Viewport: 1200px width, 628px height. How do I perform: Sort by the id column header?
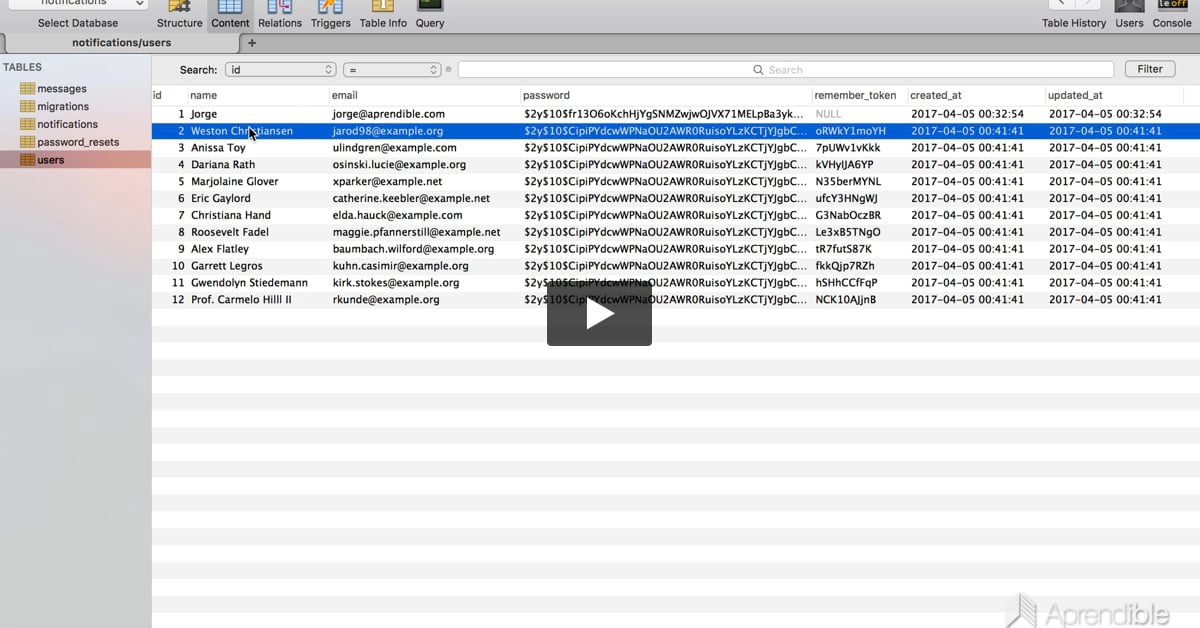169,95
